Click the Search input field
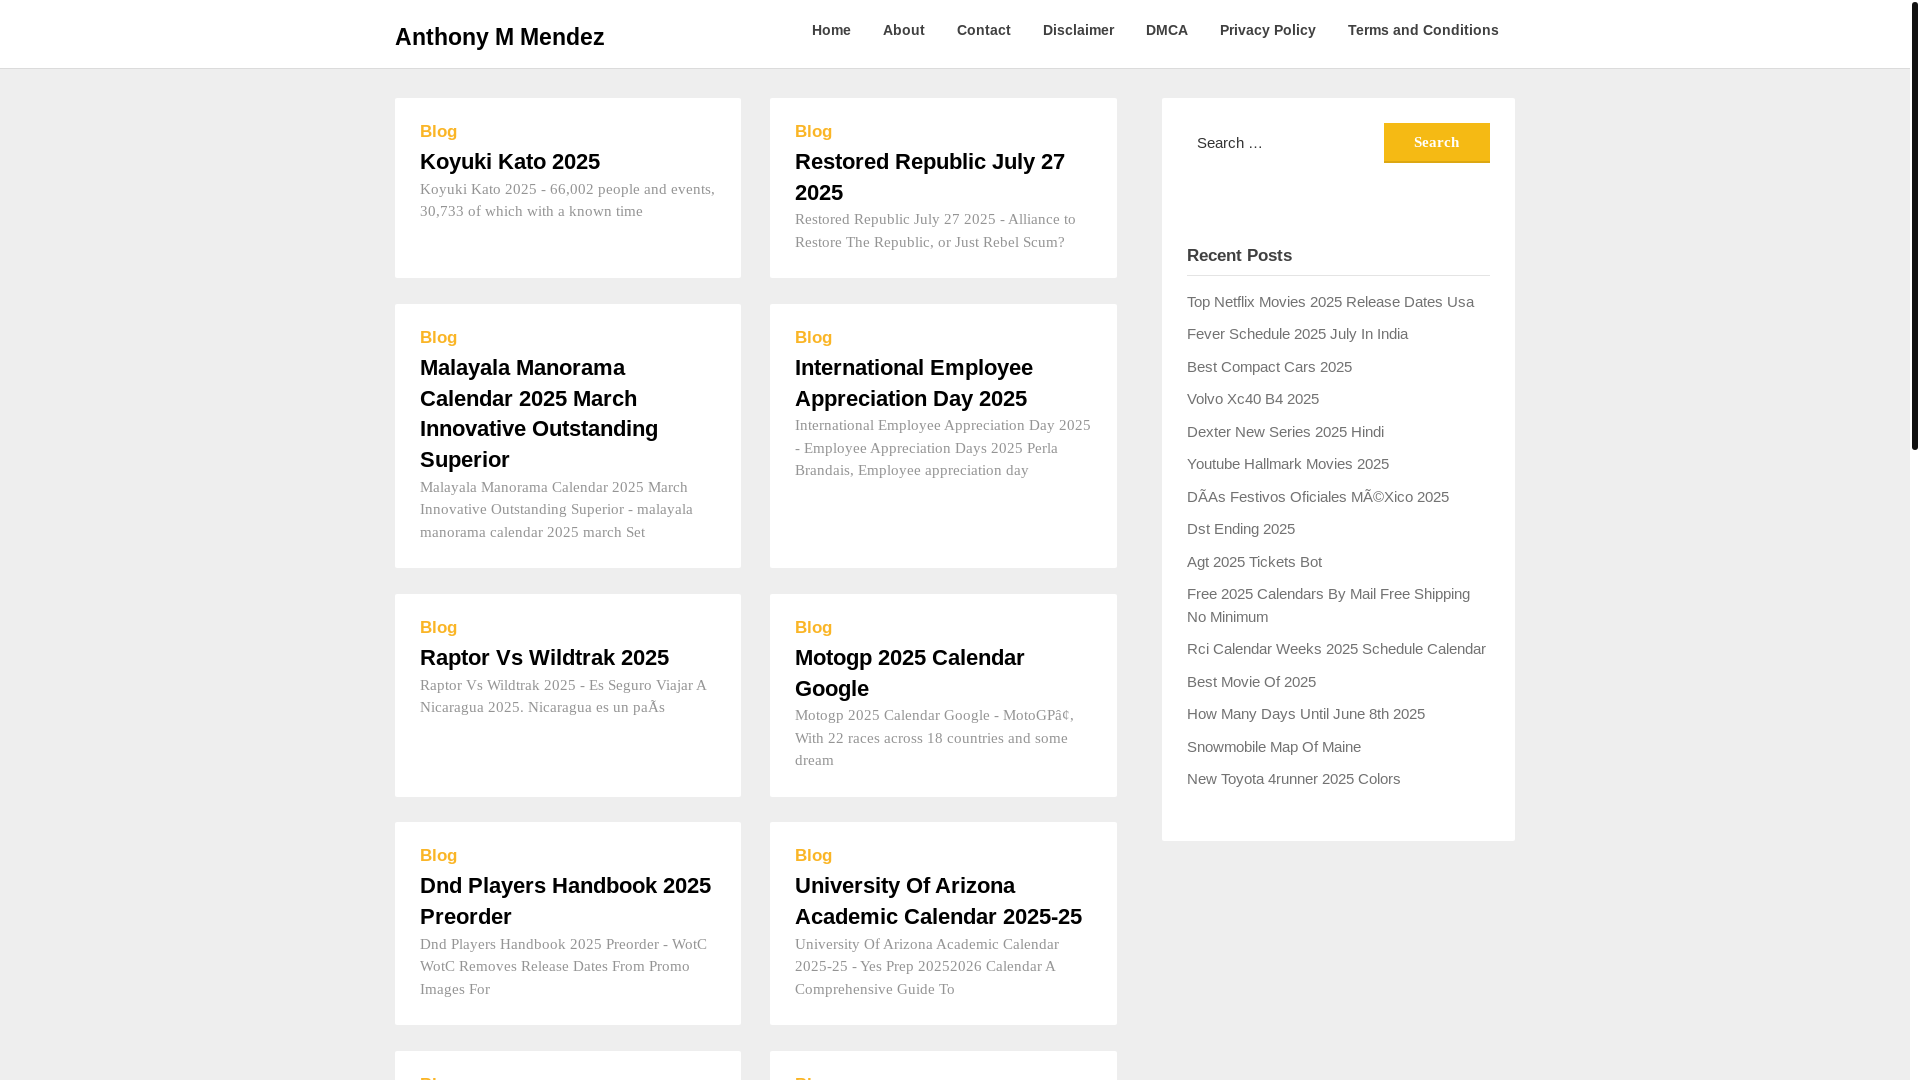 pyautogui.click(x=1285, y=143)
